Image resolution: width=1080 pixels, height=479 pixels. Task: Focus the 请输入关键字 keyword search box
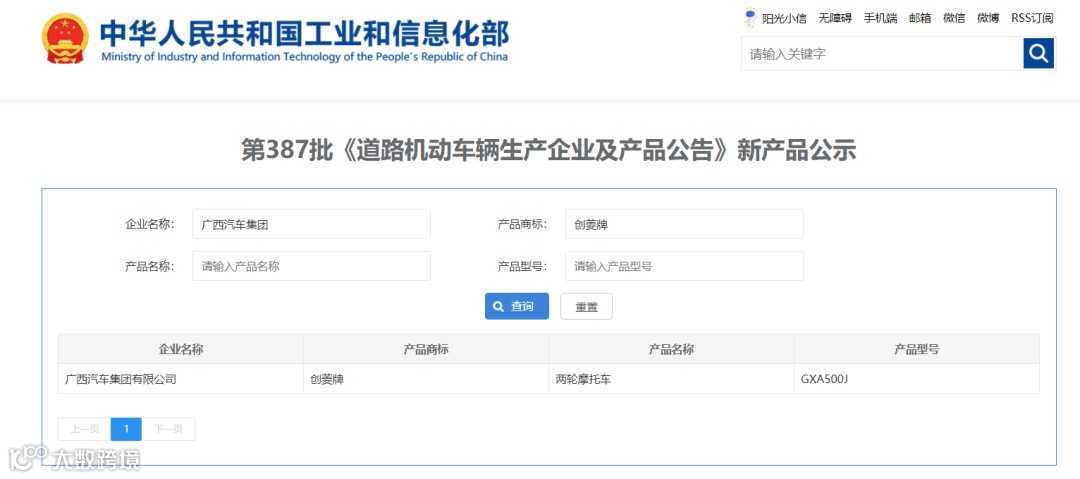(x=882, y=53)
